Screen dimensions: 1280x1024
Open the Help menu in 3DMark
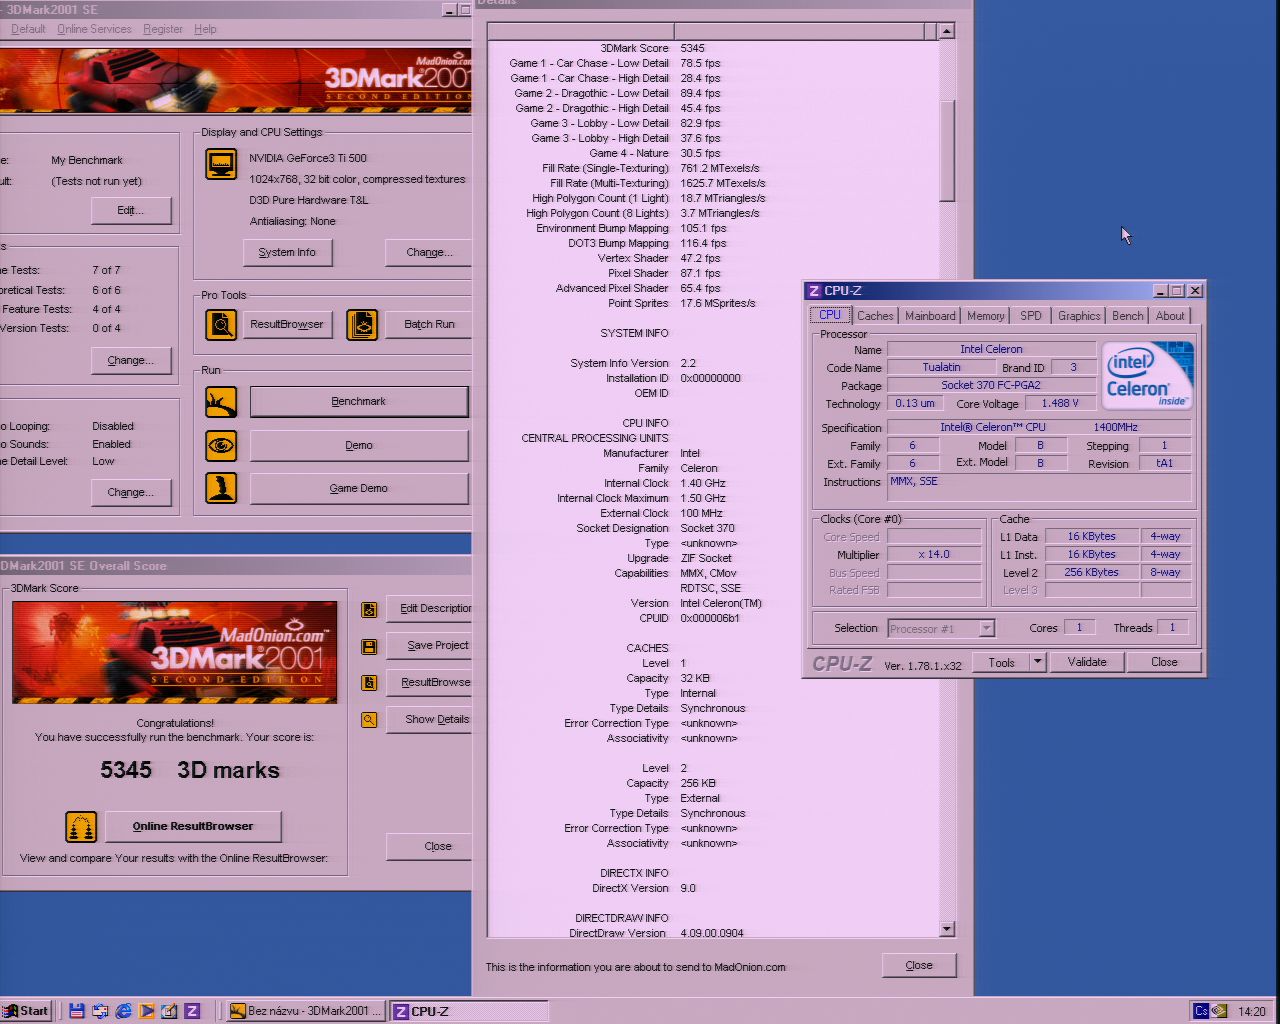point(205,29)
